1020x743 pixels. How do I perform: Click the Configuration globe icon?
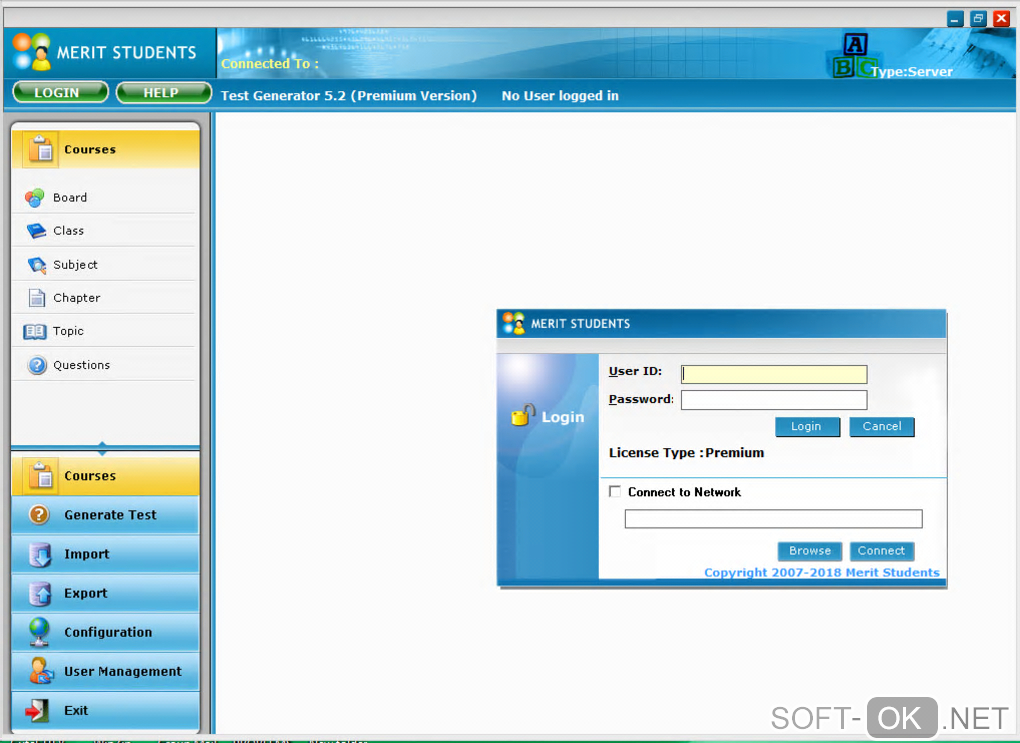pos(39,632)
